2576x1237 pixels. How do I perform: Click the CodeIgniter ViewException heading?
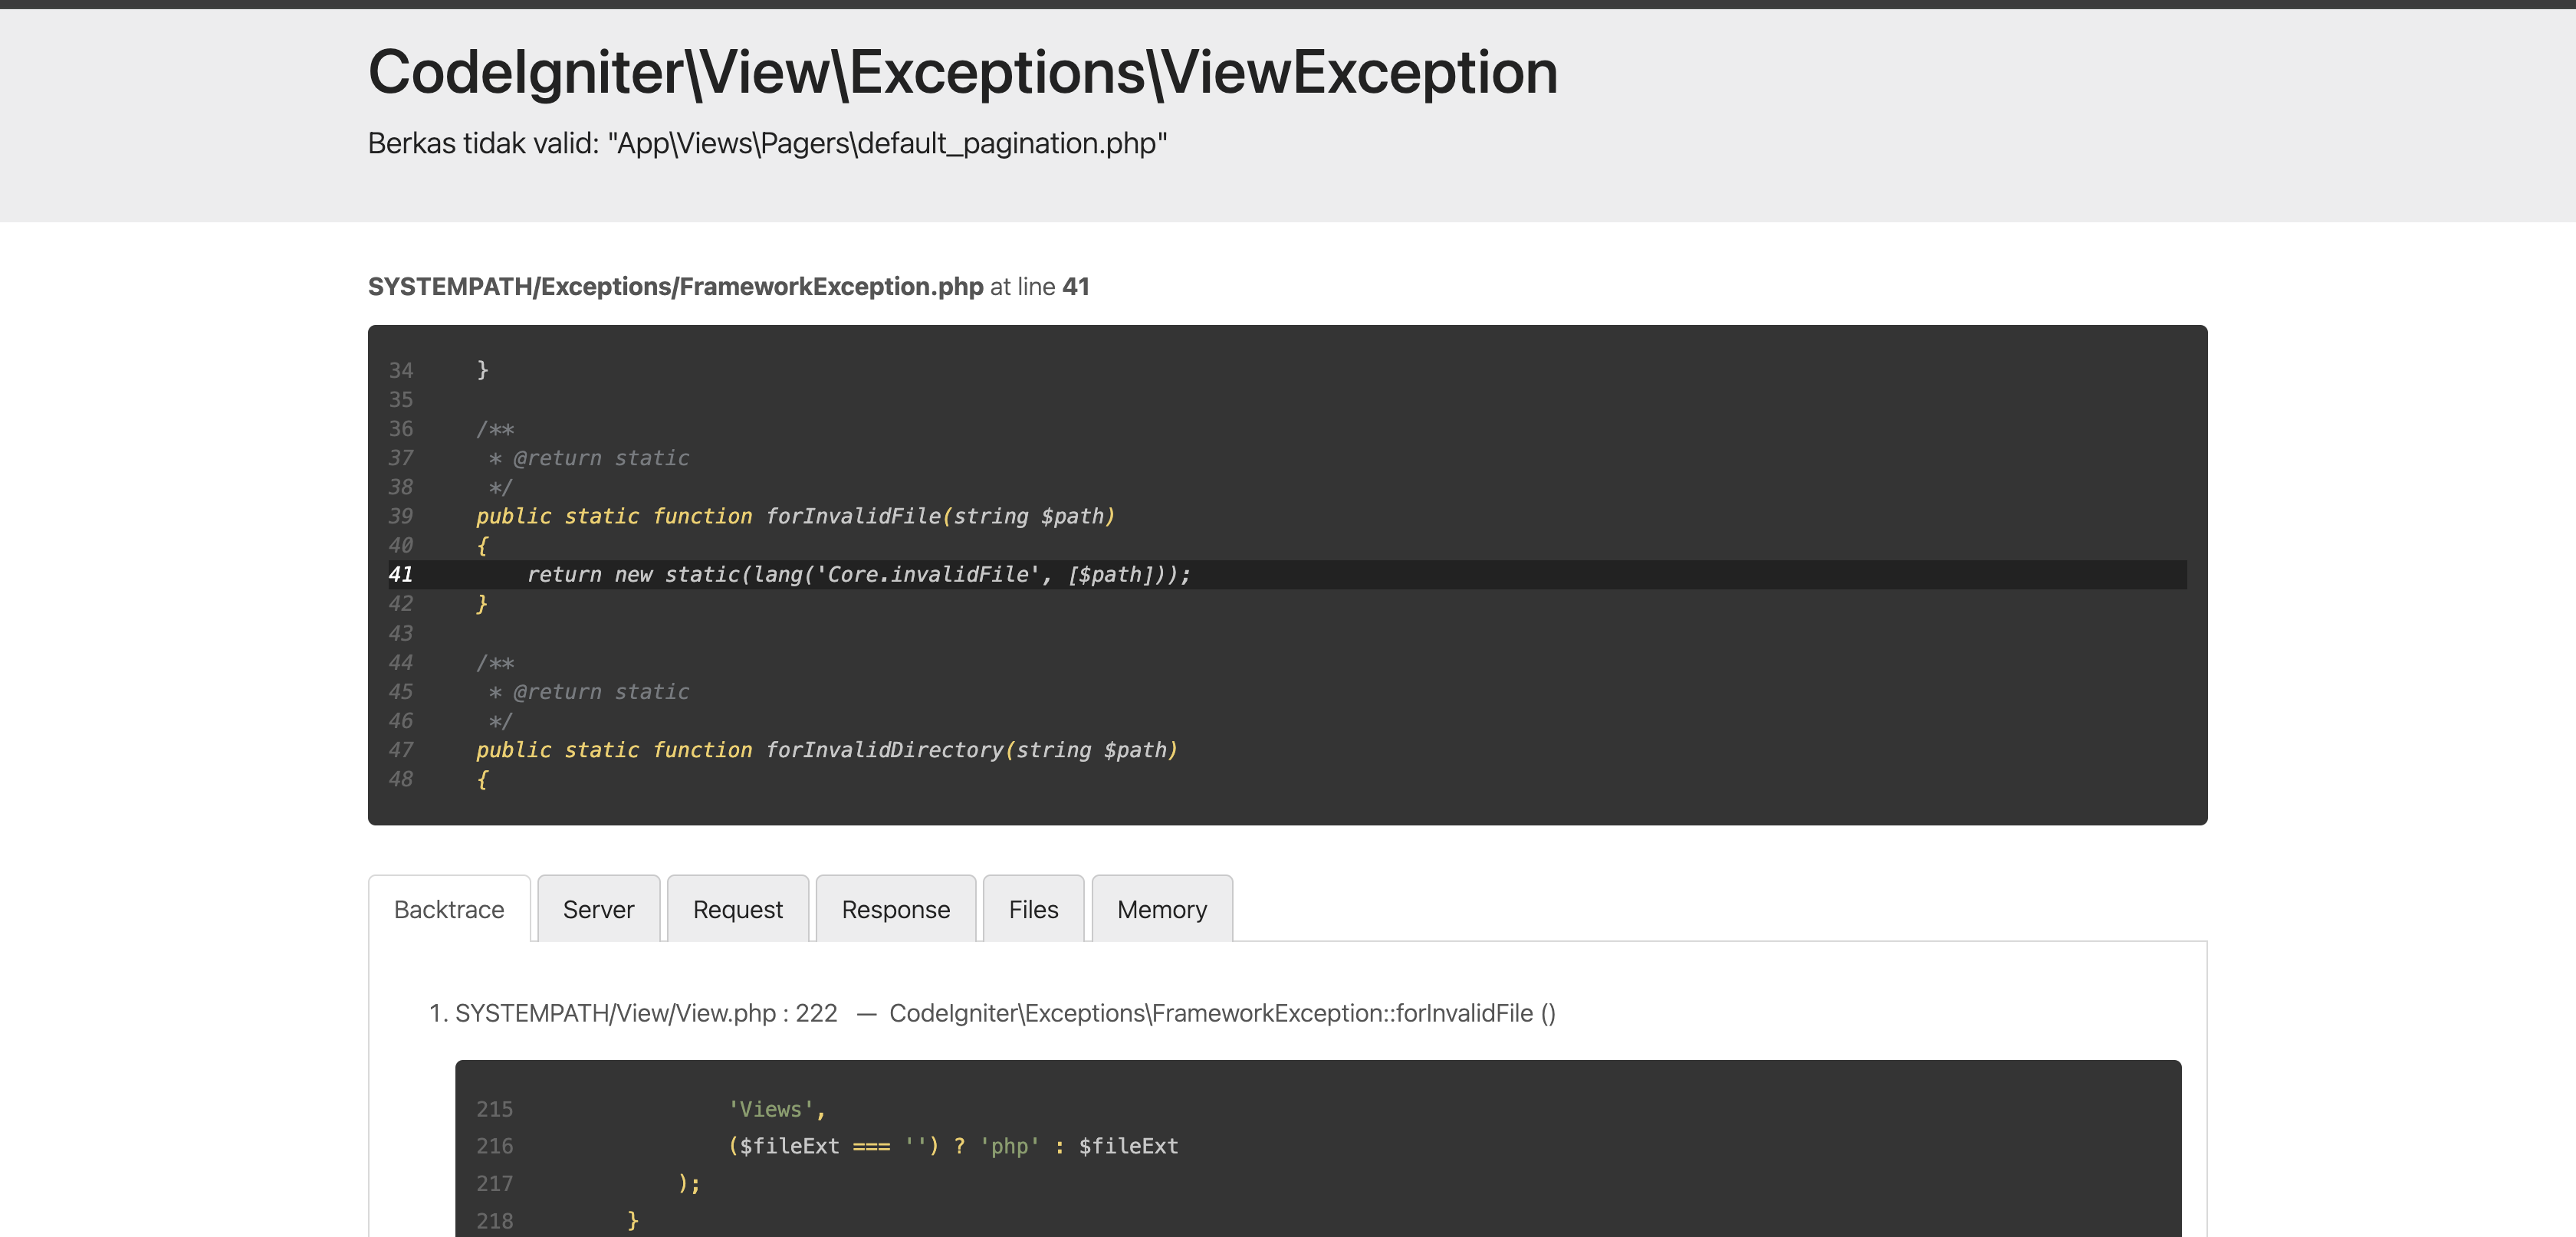962,72
